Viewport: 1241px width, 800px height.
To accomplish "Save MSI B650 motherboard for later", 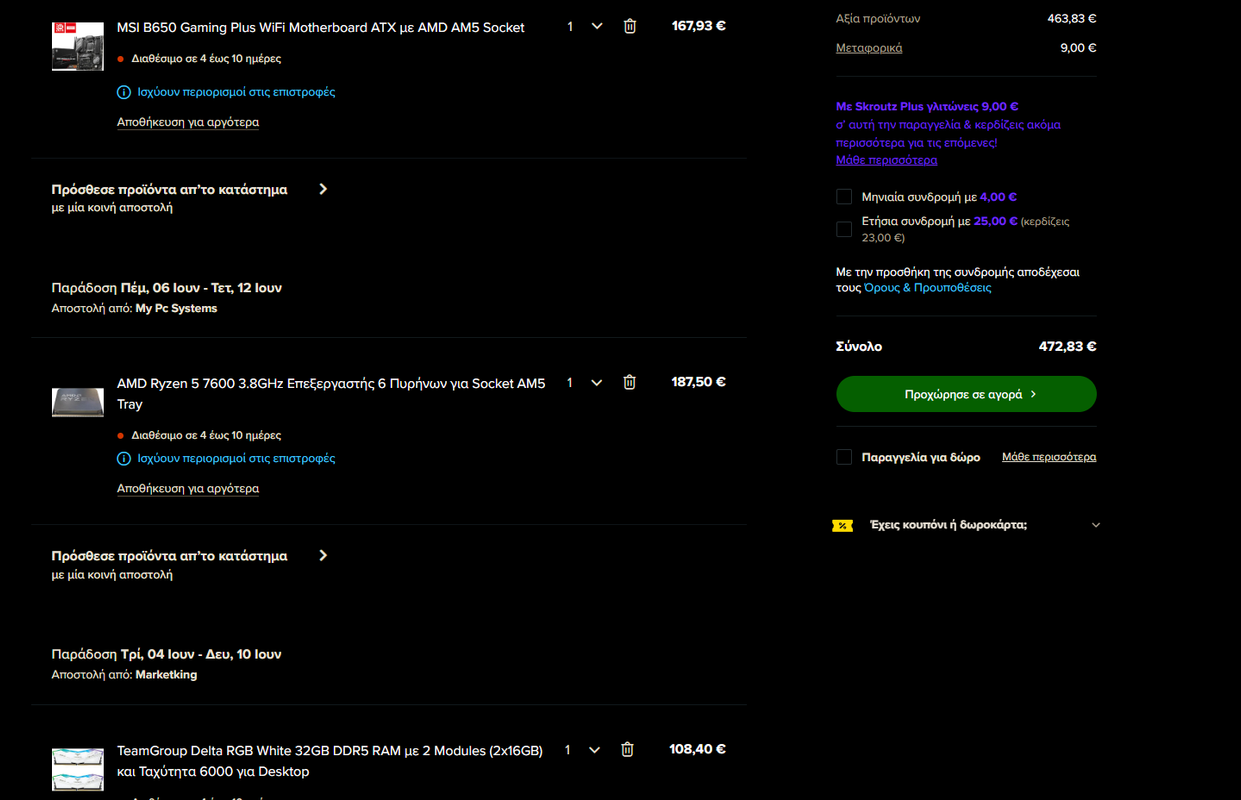I will coord(188,122).
